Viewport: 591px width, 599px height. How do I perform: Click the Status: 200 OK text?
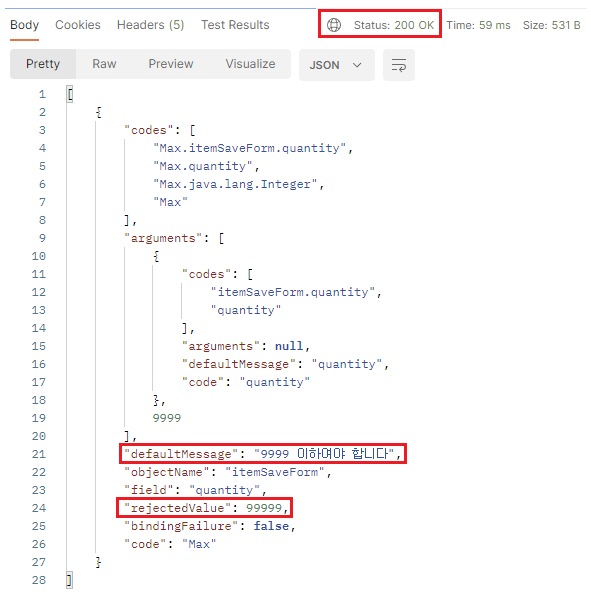393,25
